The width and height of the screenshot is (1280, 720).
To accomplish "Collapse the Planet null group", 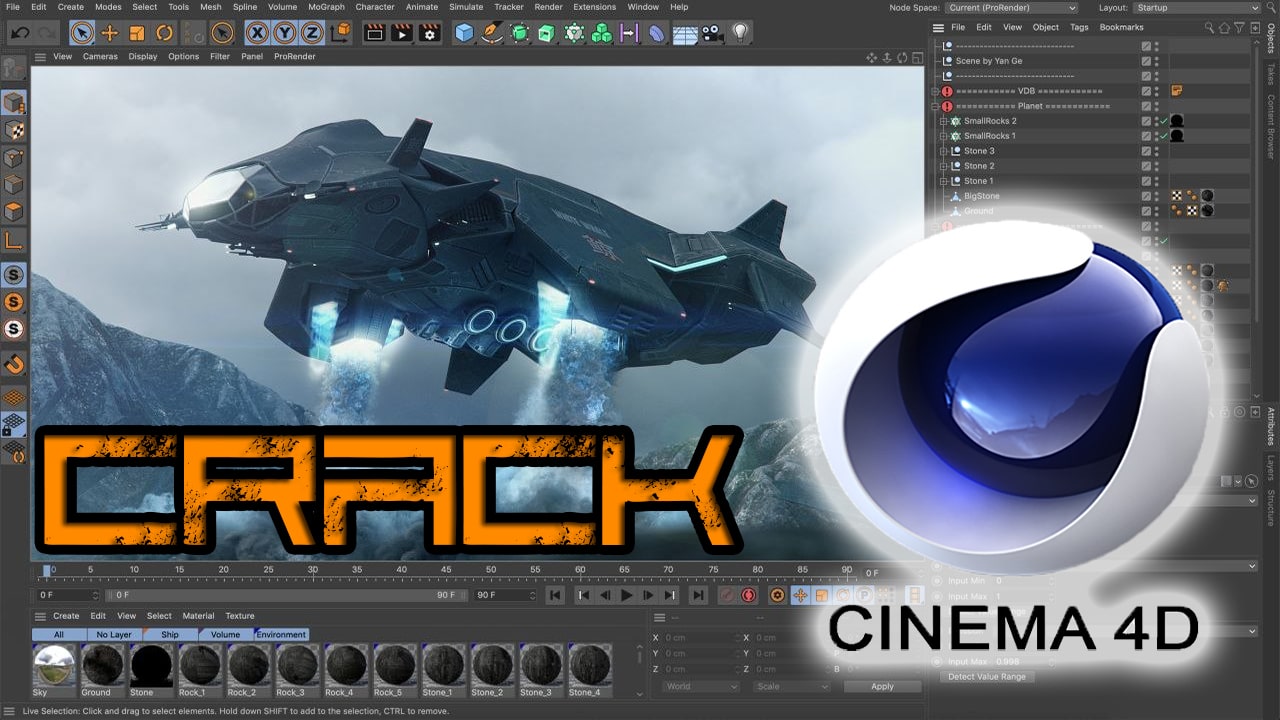I will tap(935, 106).
